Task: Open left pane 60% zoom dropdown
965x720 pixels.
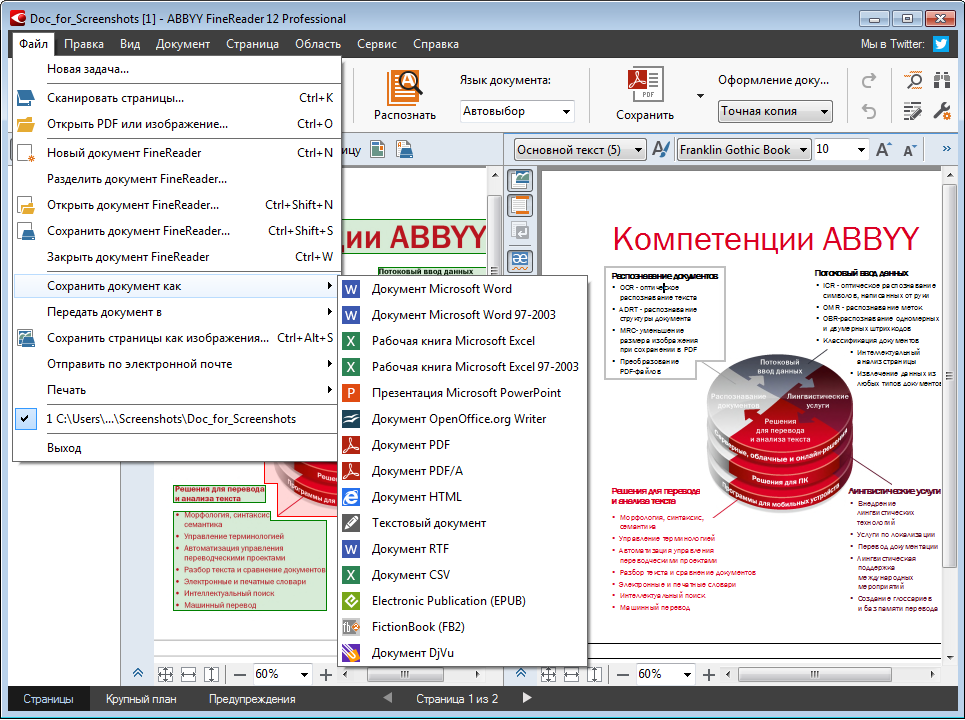Action: [x=304, y=674]
